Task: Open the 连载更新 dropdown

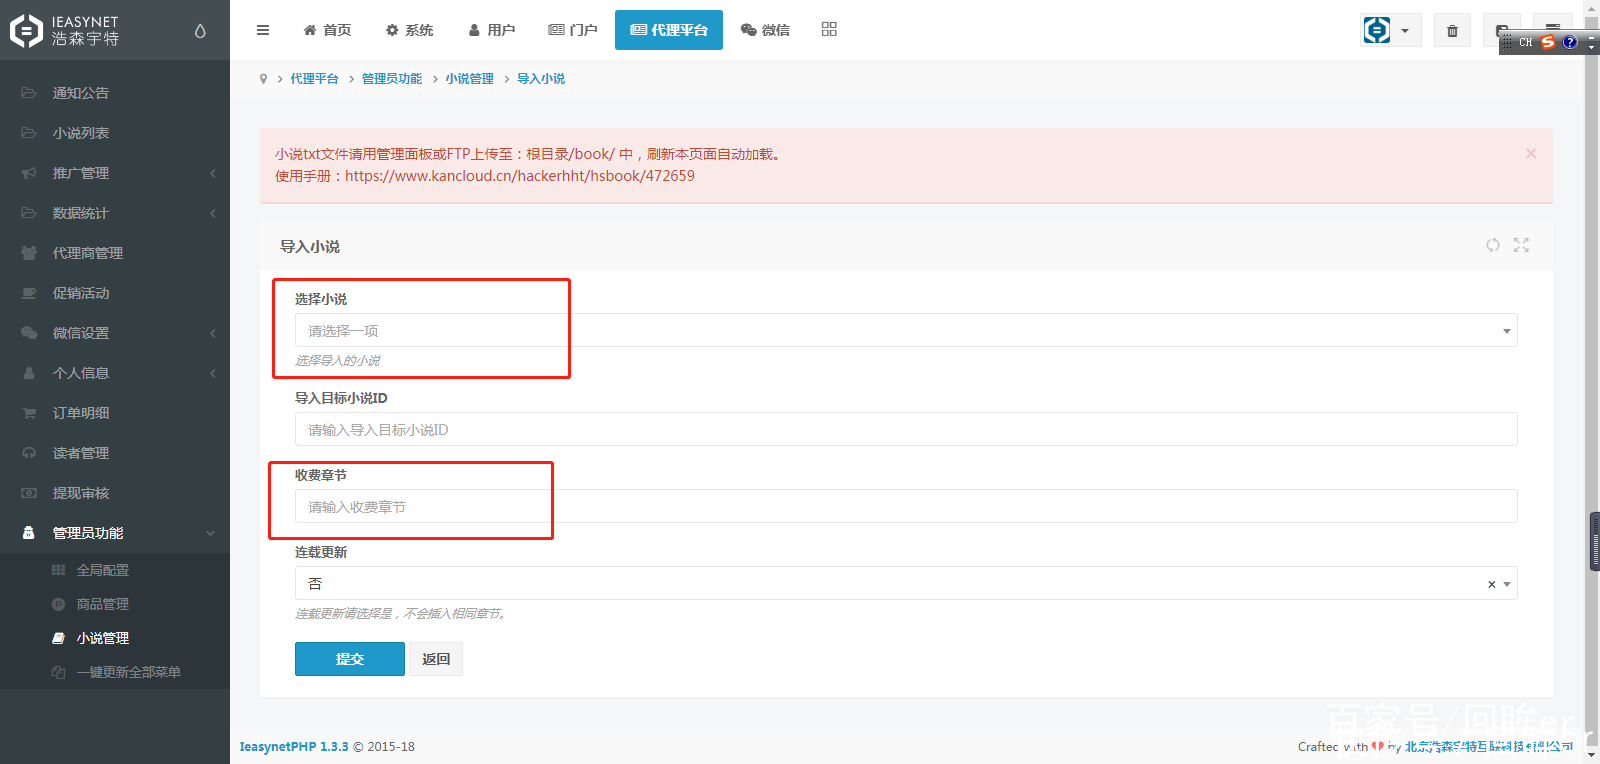Action: click(x=906, y=583)
